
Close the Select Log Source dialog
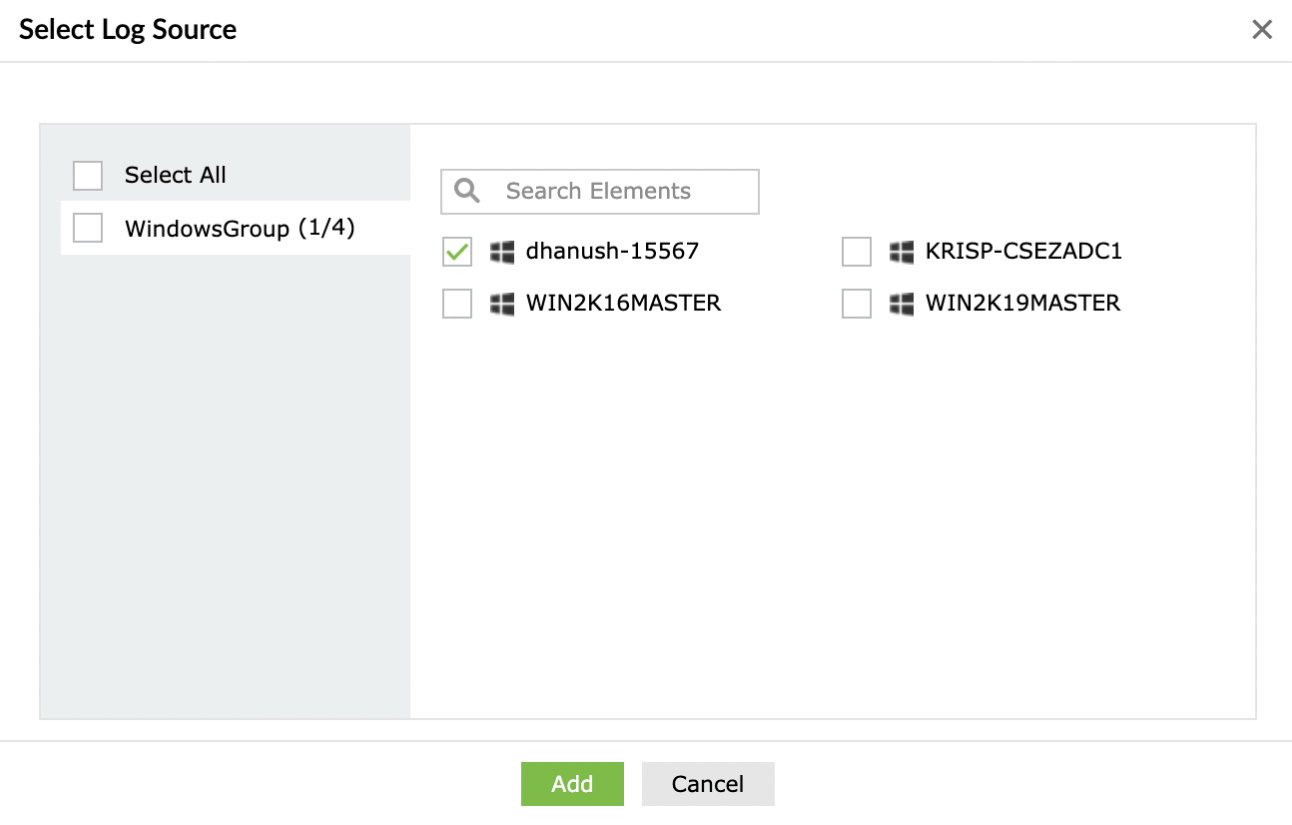tap(1263, 30)
